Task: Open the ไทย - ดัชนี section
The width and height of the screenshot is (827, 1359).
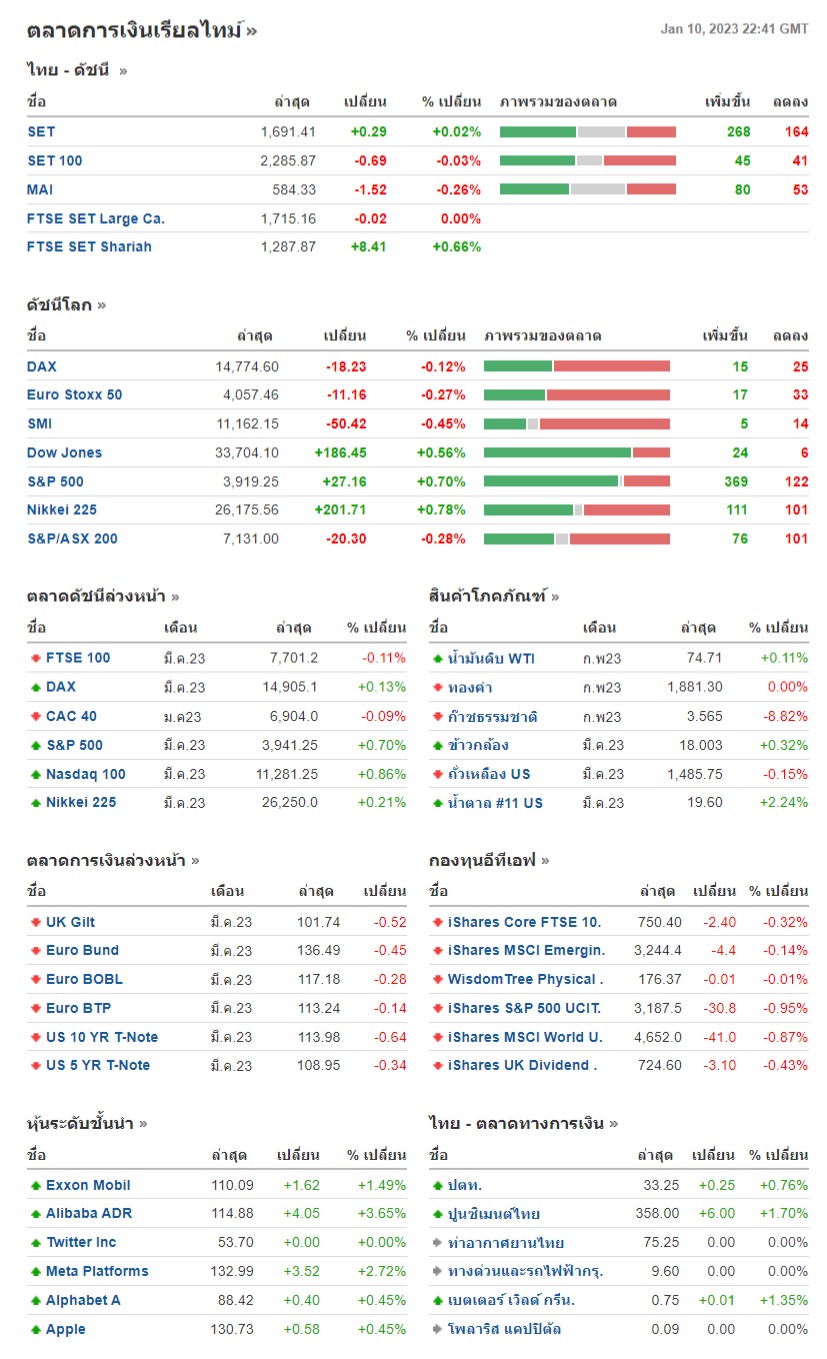Action: [77, 70]
